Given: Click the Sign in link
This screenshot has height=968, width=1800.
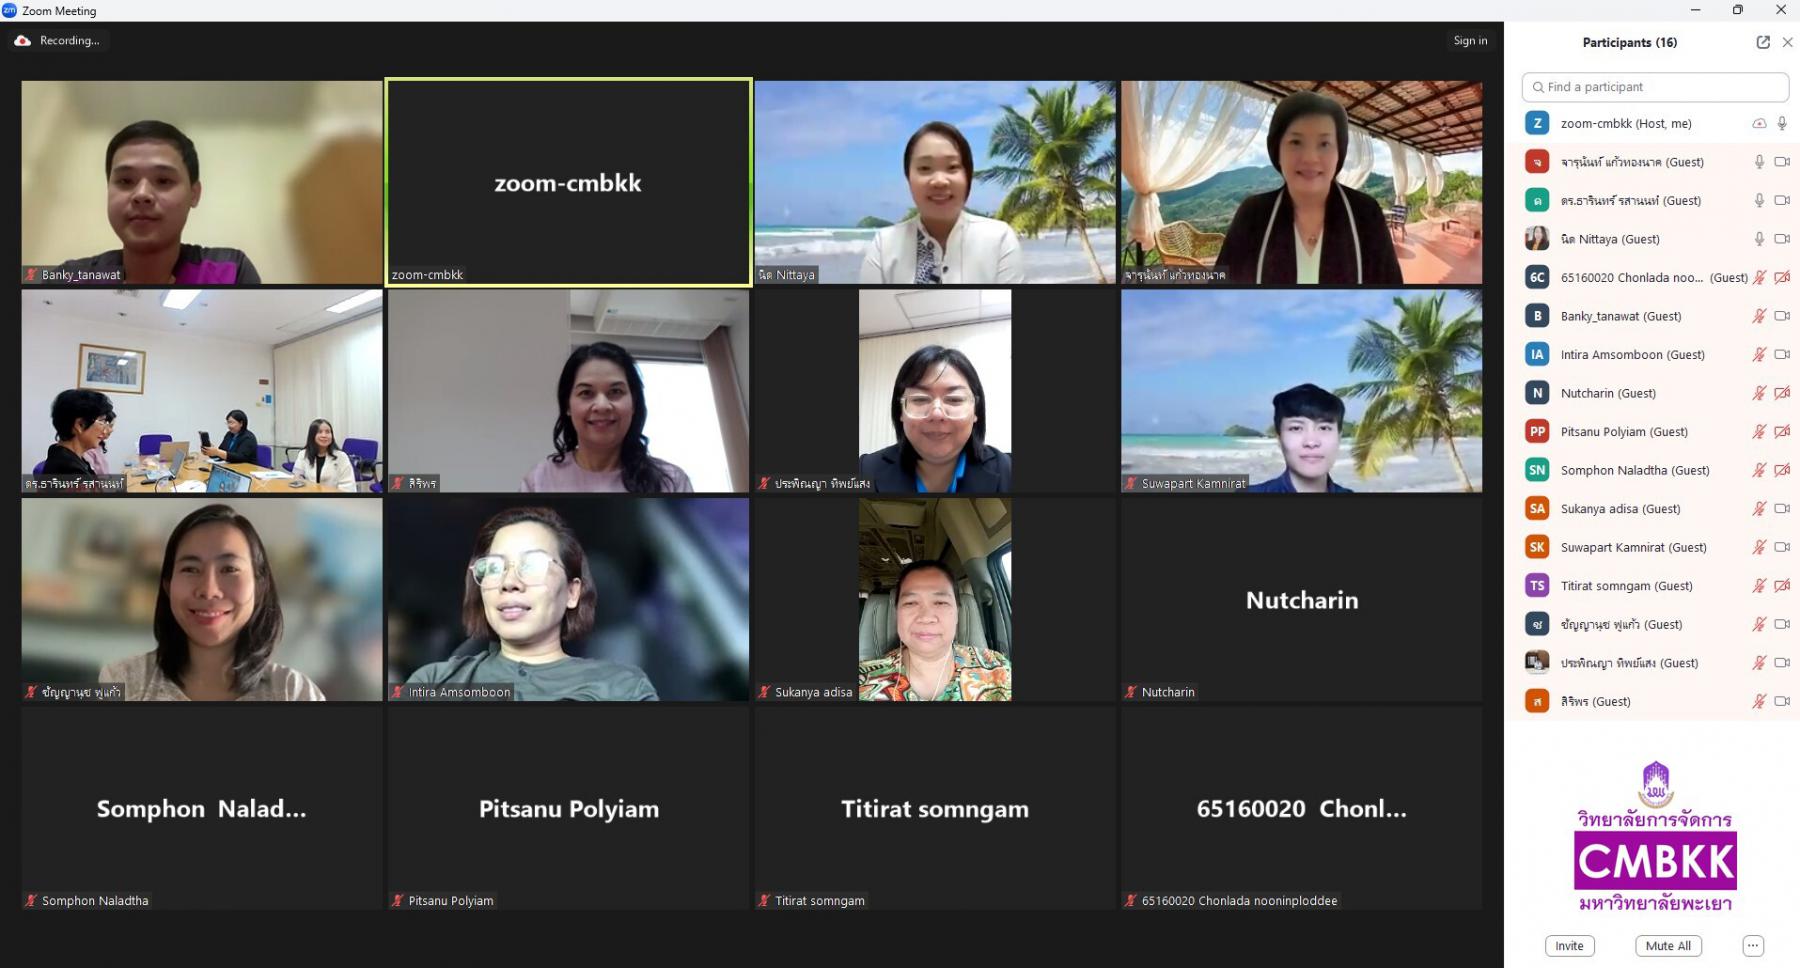Looking at the screenshot, I should (x=1470, y=41).
